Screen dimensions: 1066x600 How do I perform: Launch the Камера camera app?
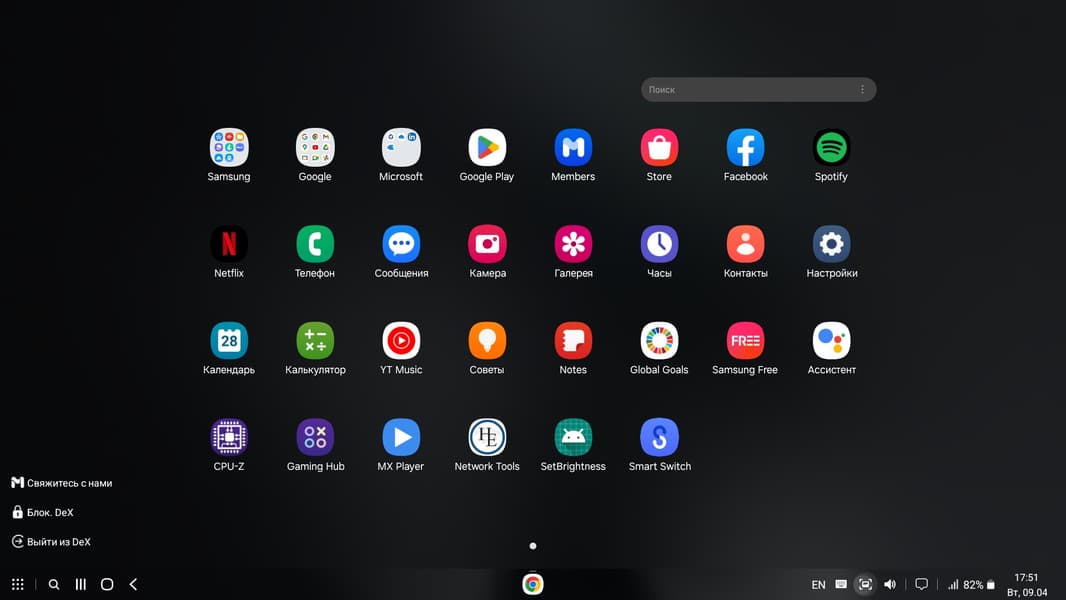click(487, 244)
